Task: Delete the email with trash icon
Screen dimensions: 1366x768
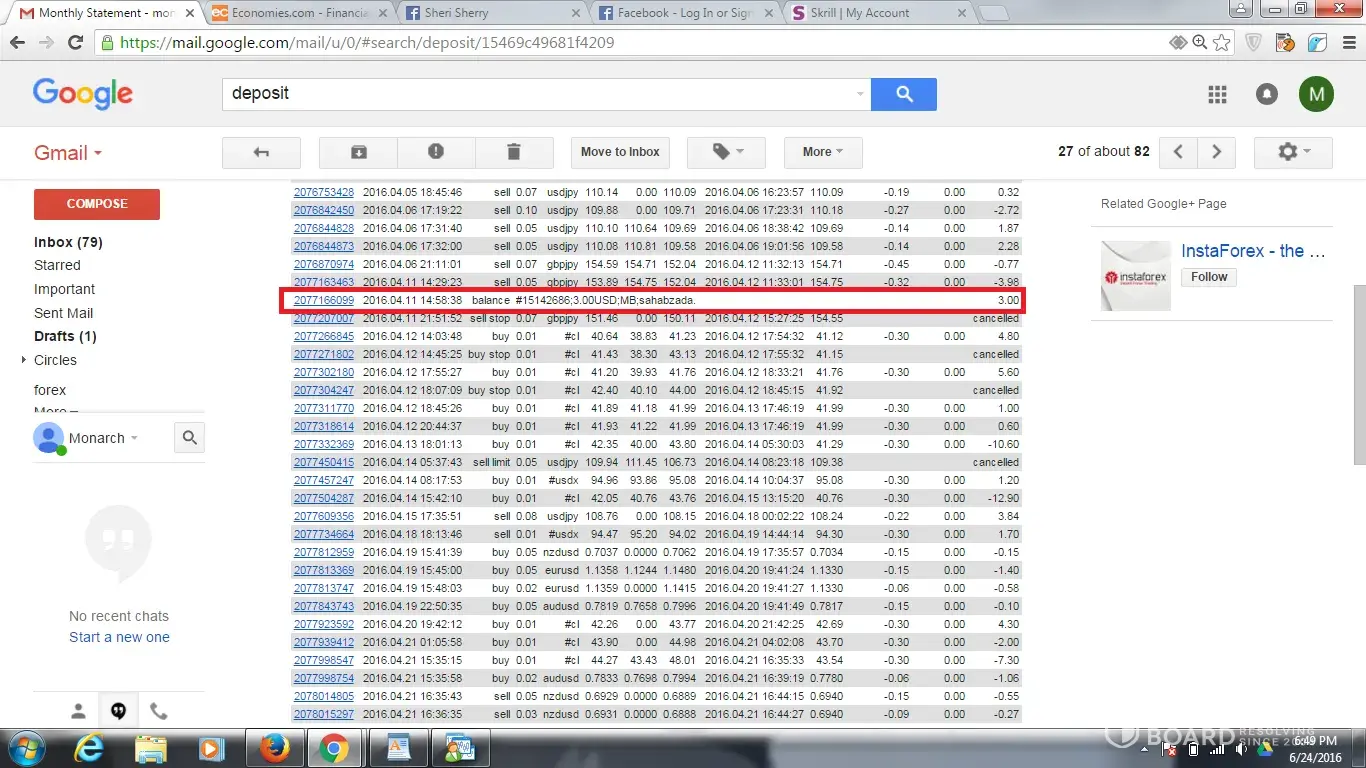Action: click(x=514, y=152)
